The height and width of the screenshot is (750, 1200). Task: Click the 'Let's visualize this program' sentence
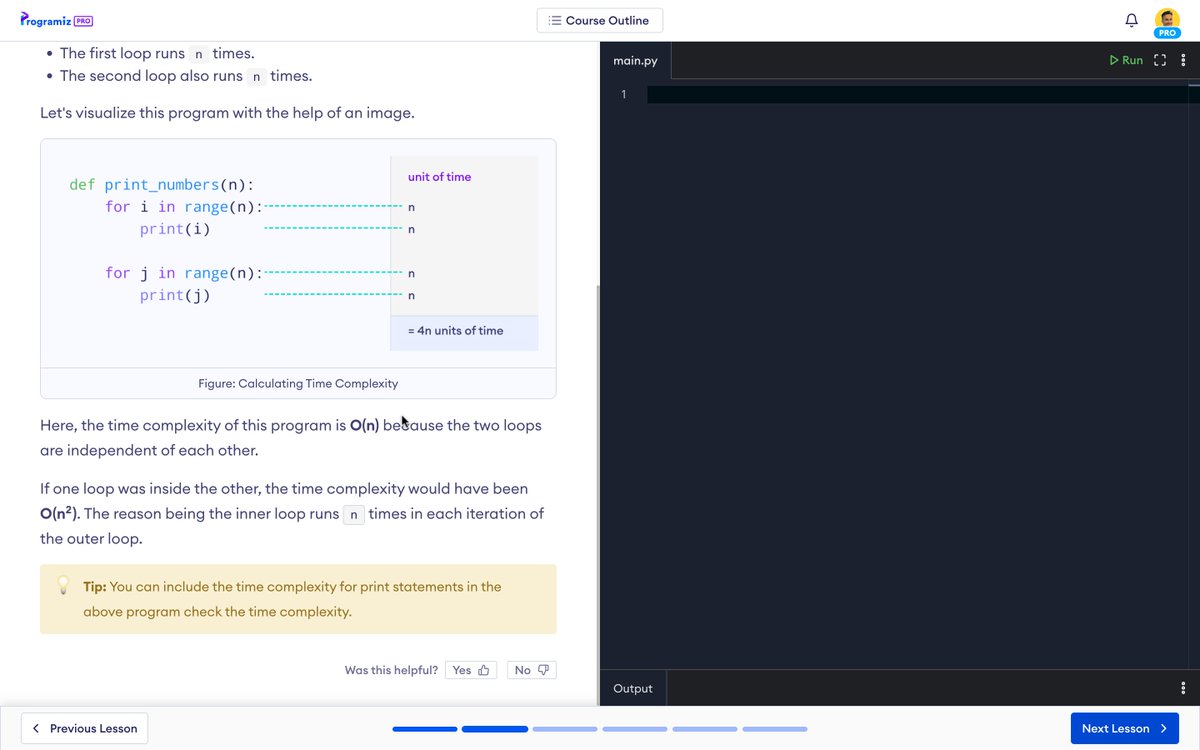click(x=227, y=113)
